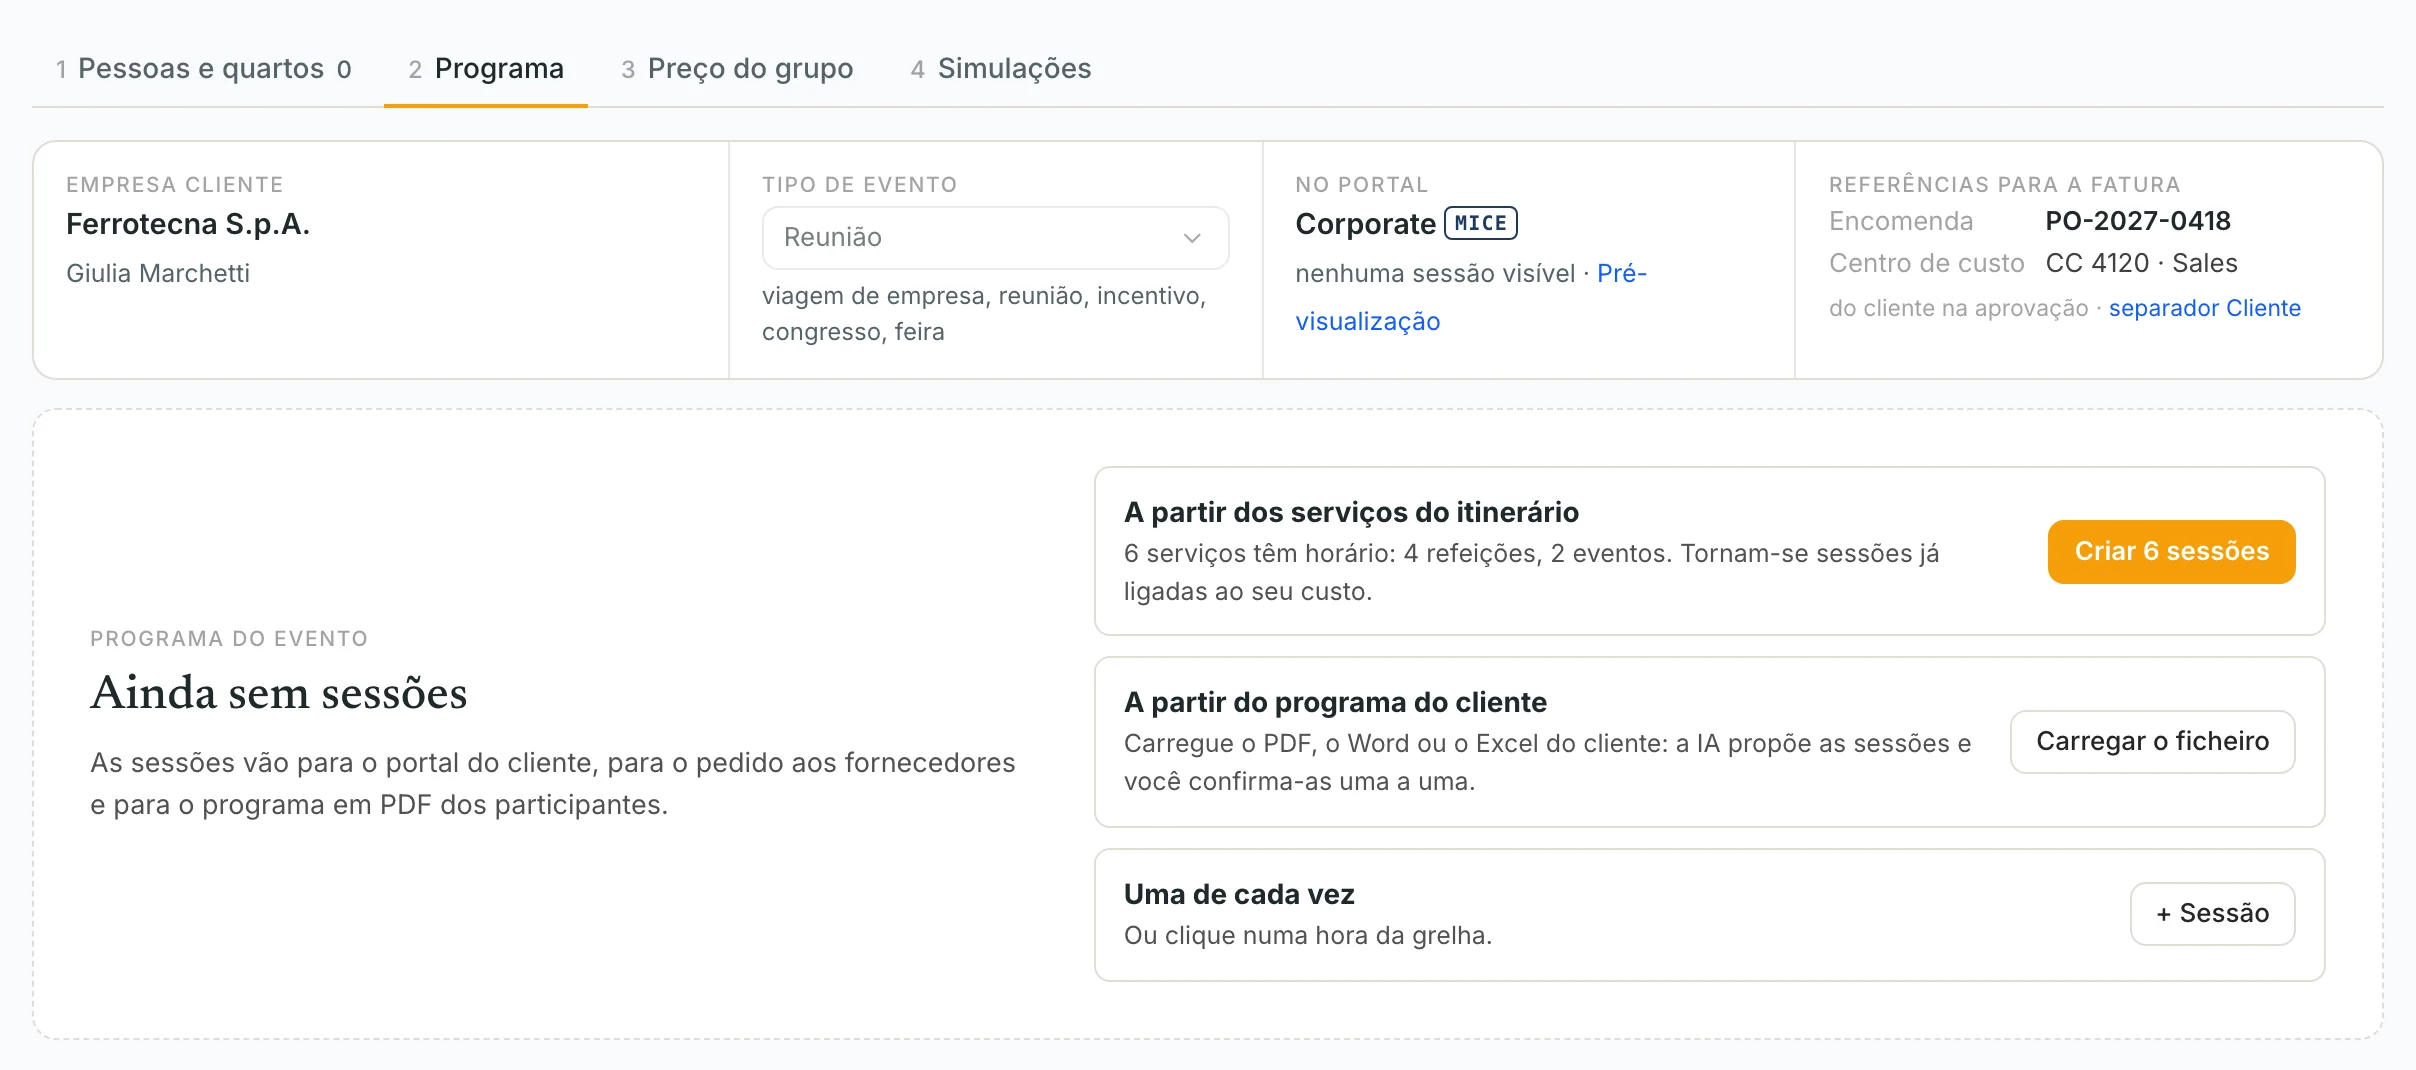Add one session with + Sessão
Image resolution: width=2416 pixels, height=1070 pixels.
[x=2212, y=913]
